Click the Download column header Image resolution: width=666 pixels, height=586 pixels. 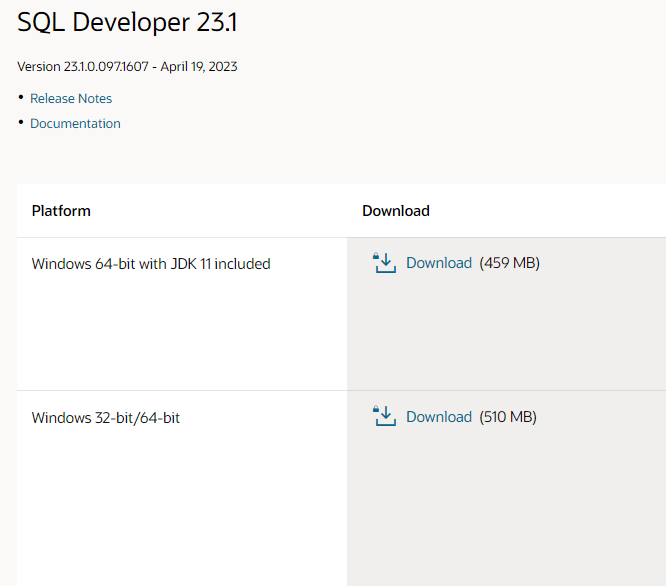(x=396, y=211)
